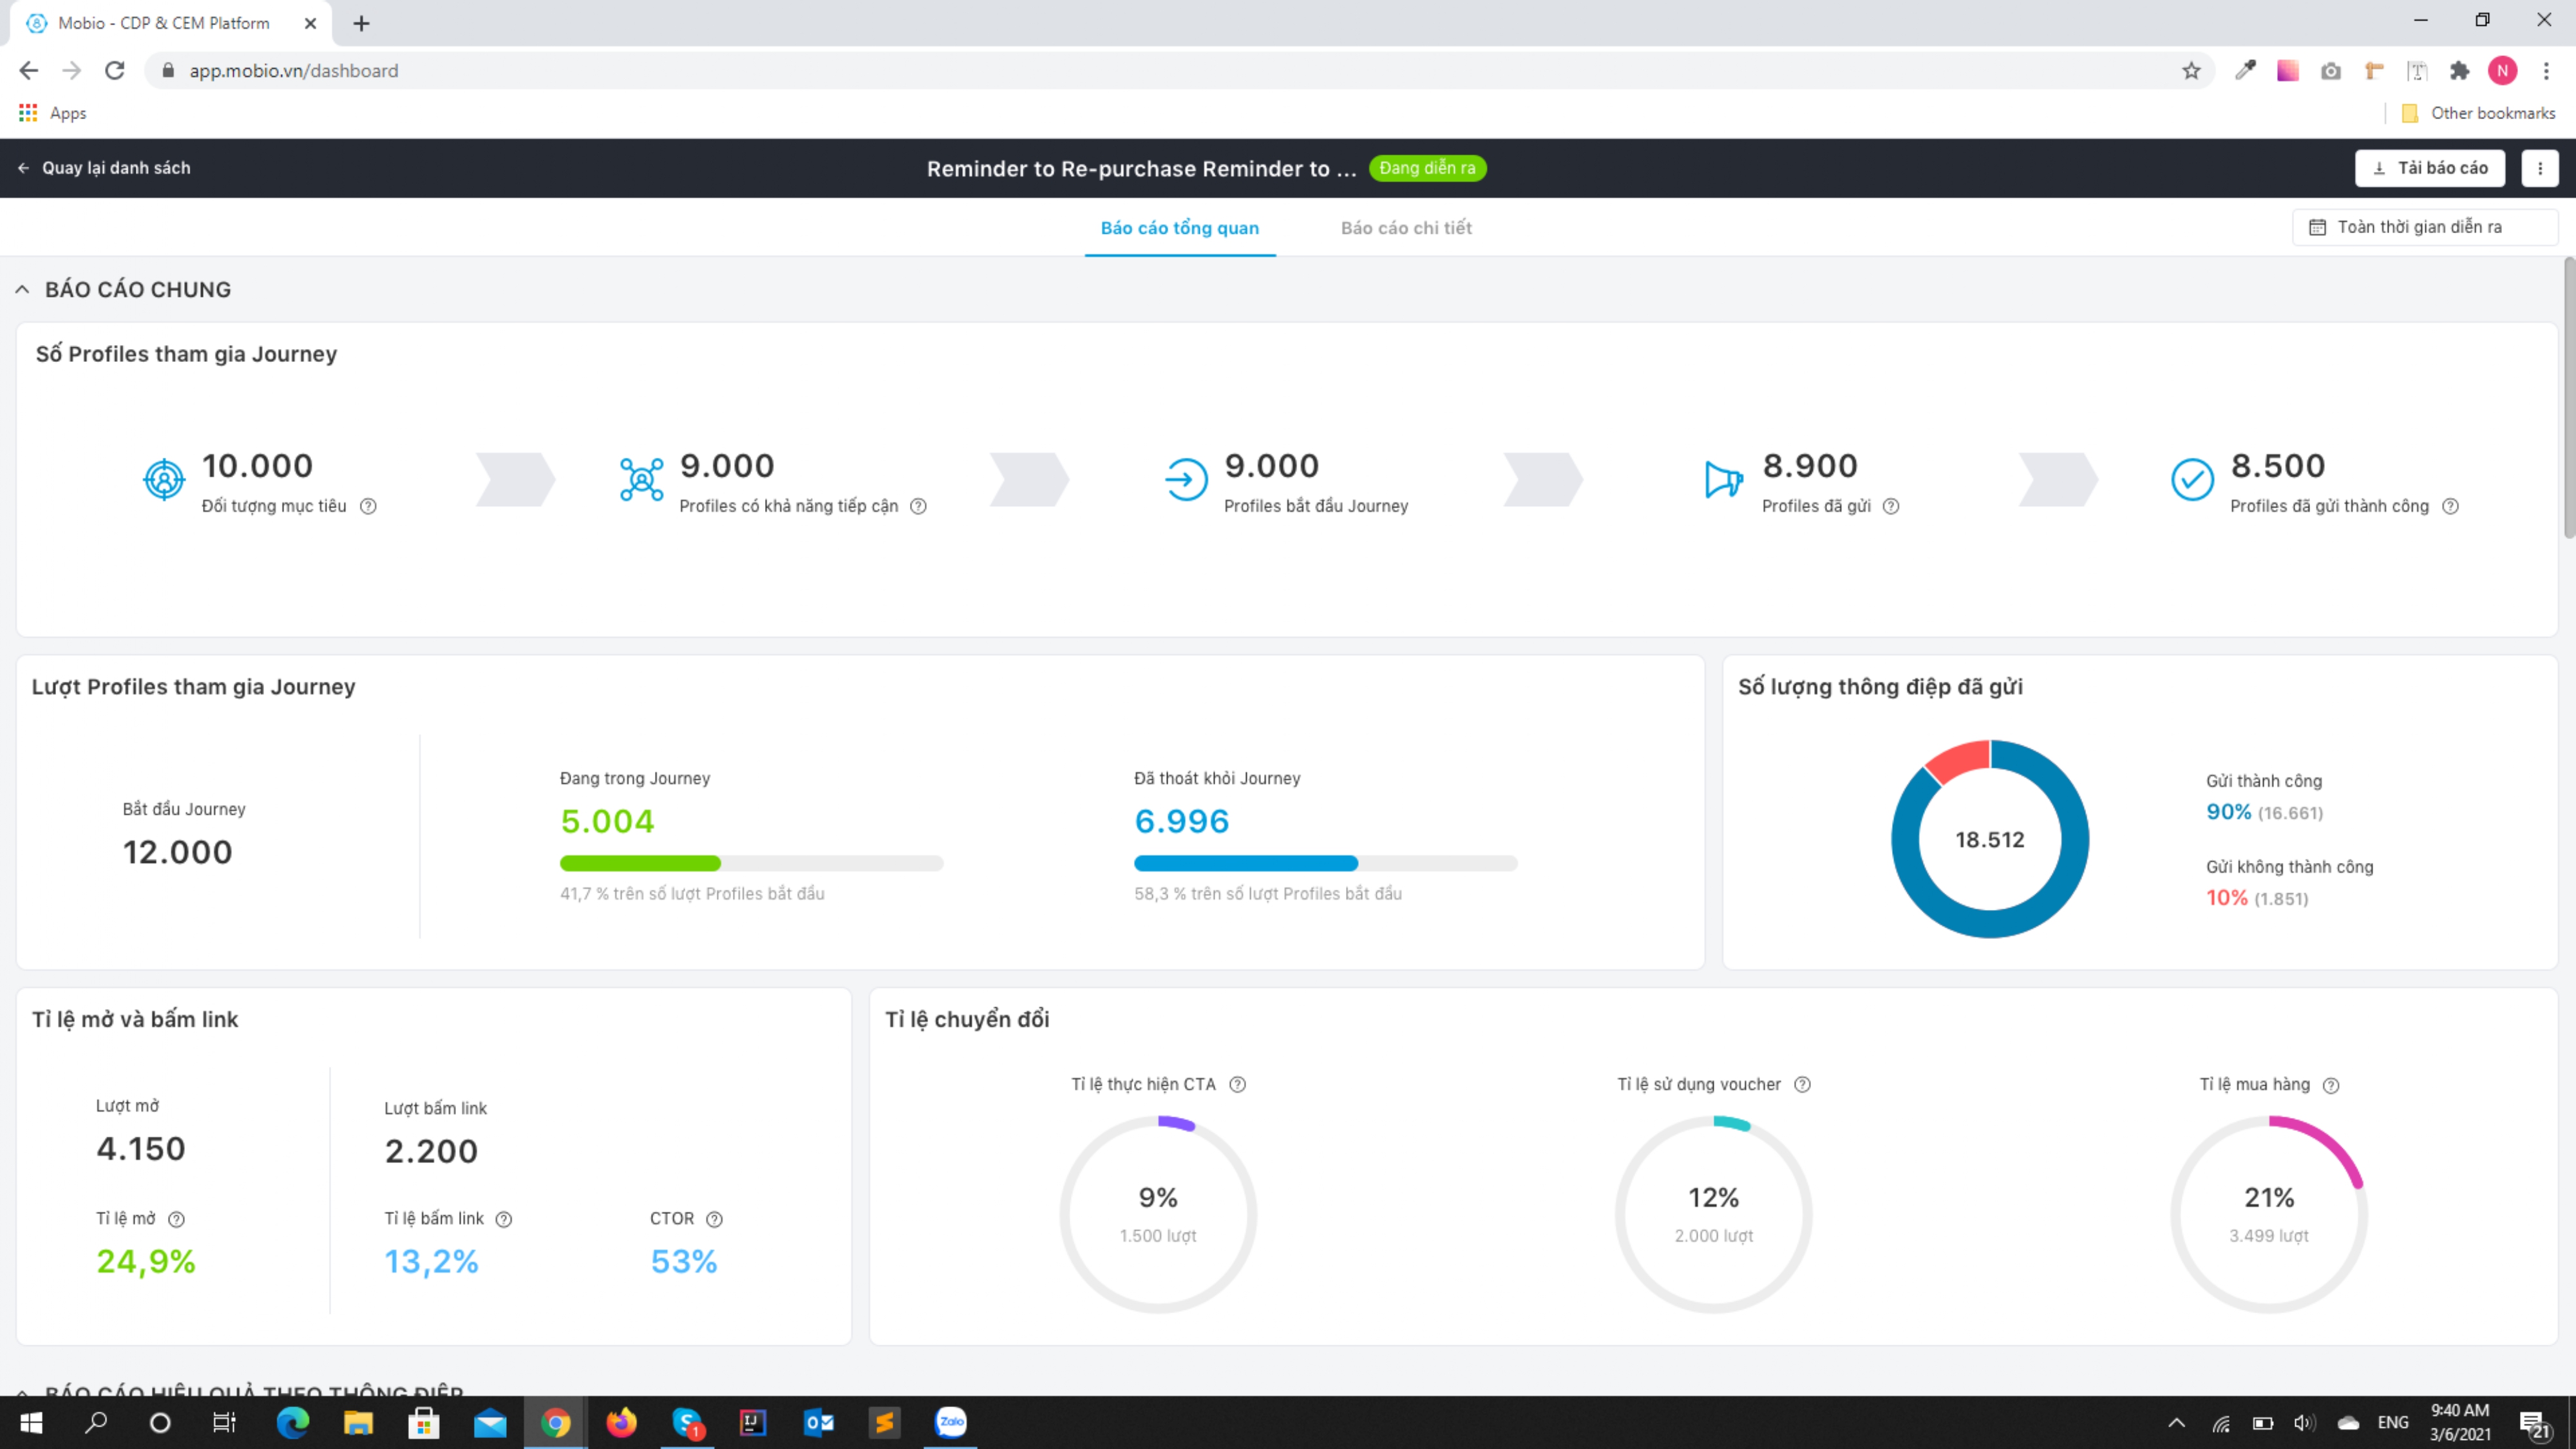Click help icon beside Tỉ lệ sử dụng voucher

pos(1802,1085)
